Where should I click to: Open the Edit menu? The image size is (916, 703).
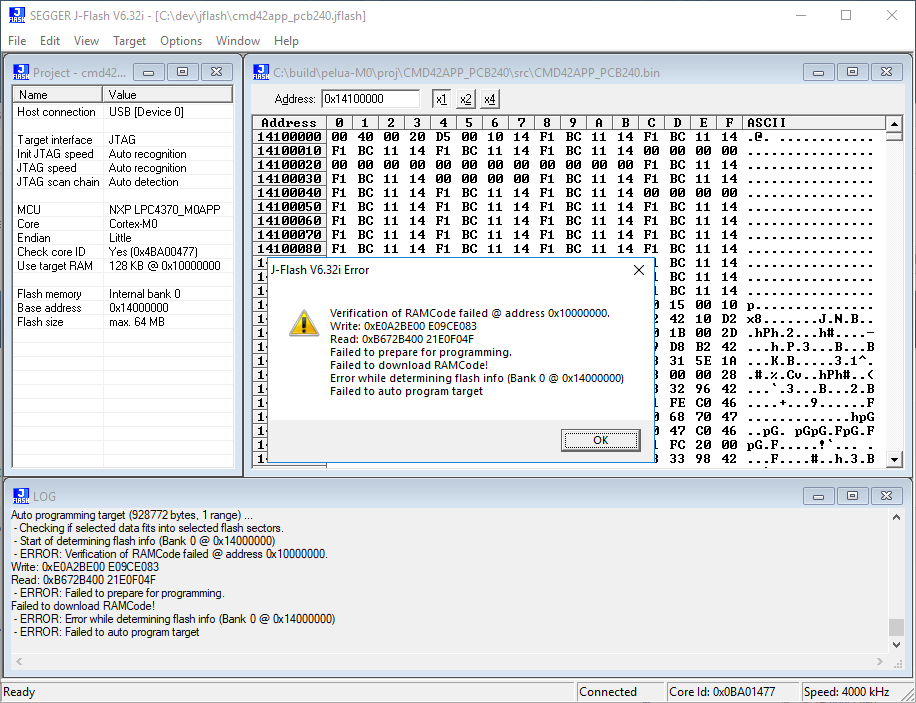50,41
